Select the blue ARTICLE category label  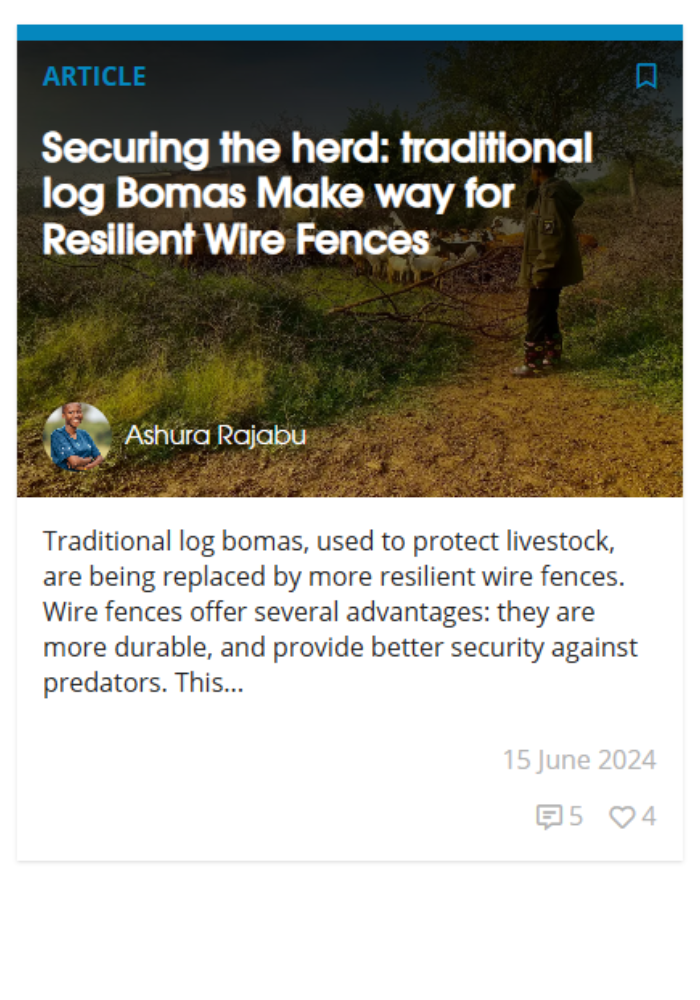(x=94, y=77)
